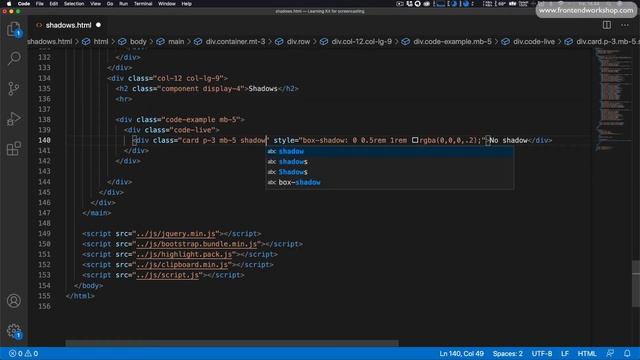Choose the 'shadow' autocomplete suggestion
The height and width of the screenshot is (360, 640).
389,151
